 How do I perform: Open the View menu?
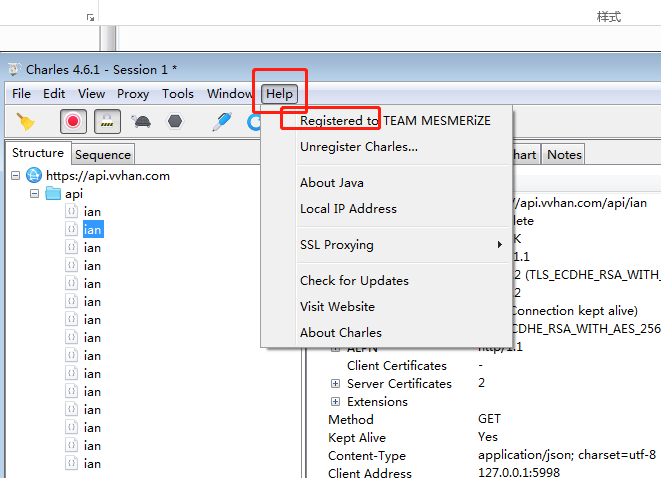point(91,94)
